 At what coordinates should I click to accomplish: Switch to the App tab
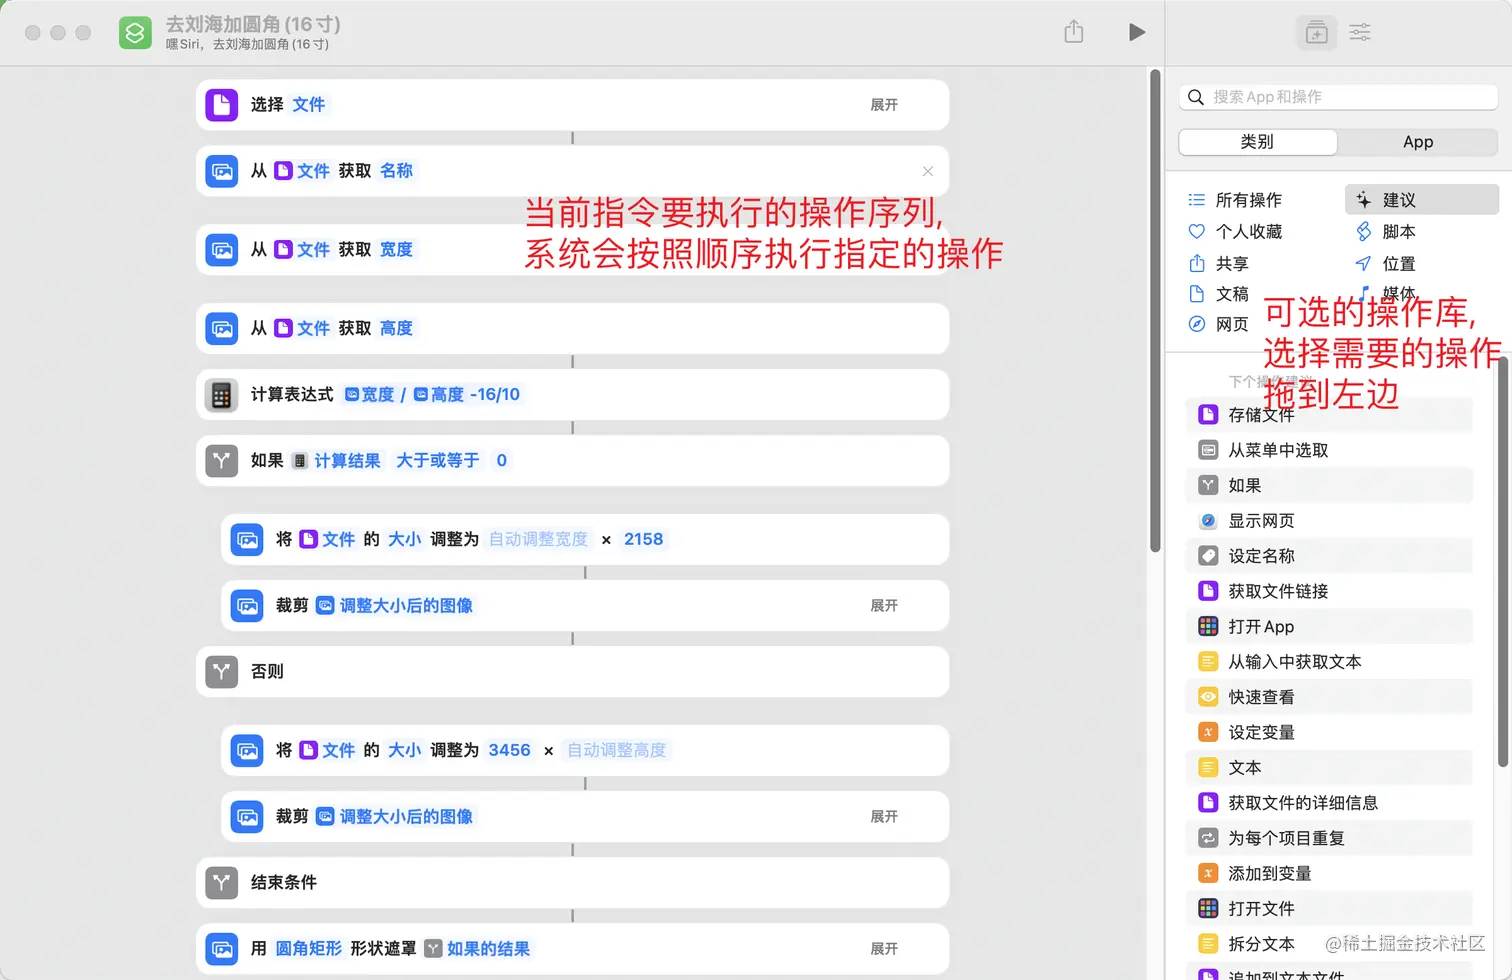[x=1417, y=142]
